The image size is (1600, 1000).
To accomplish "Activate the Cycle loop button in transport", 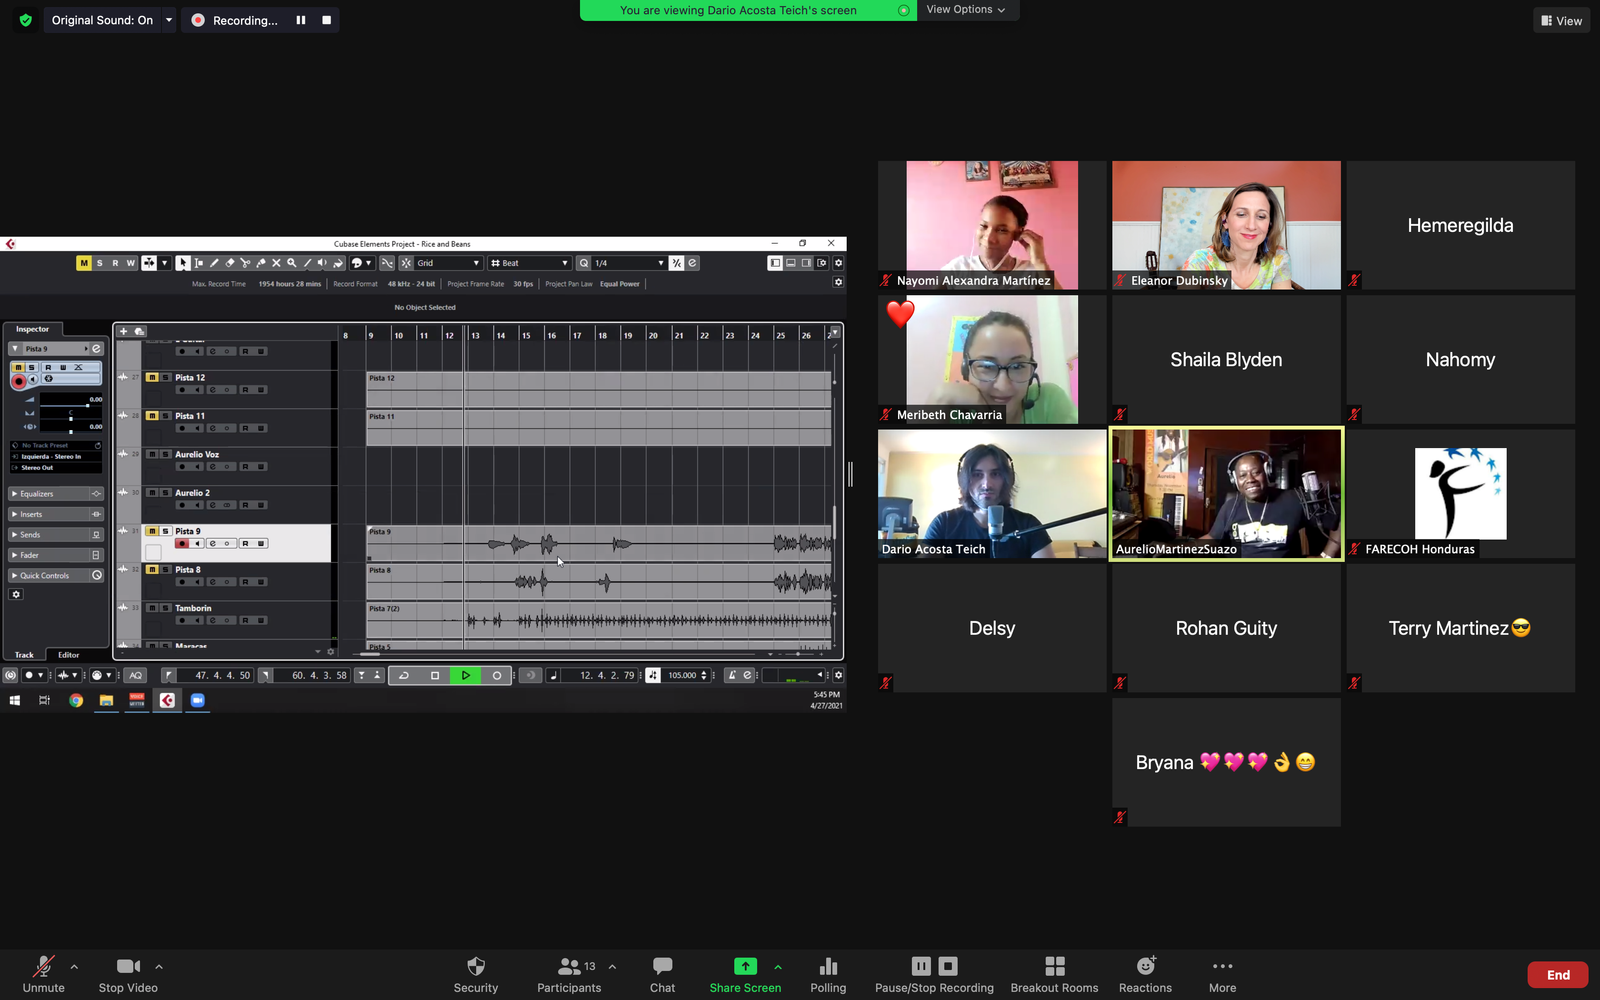I will 404,676.
